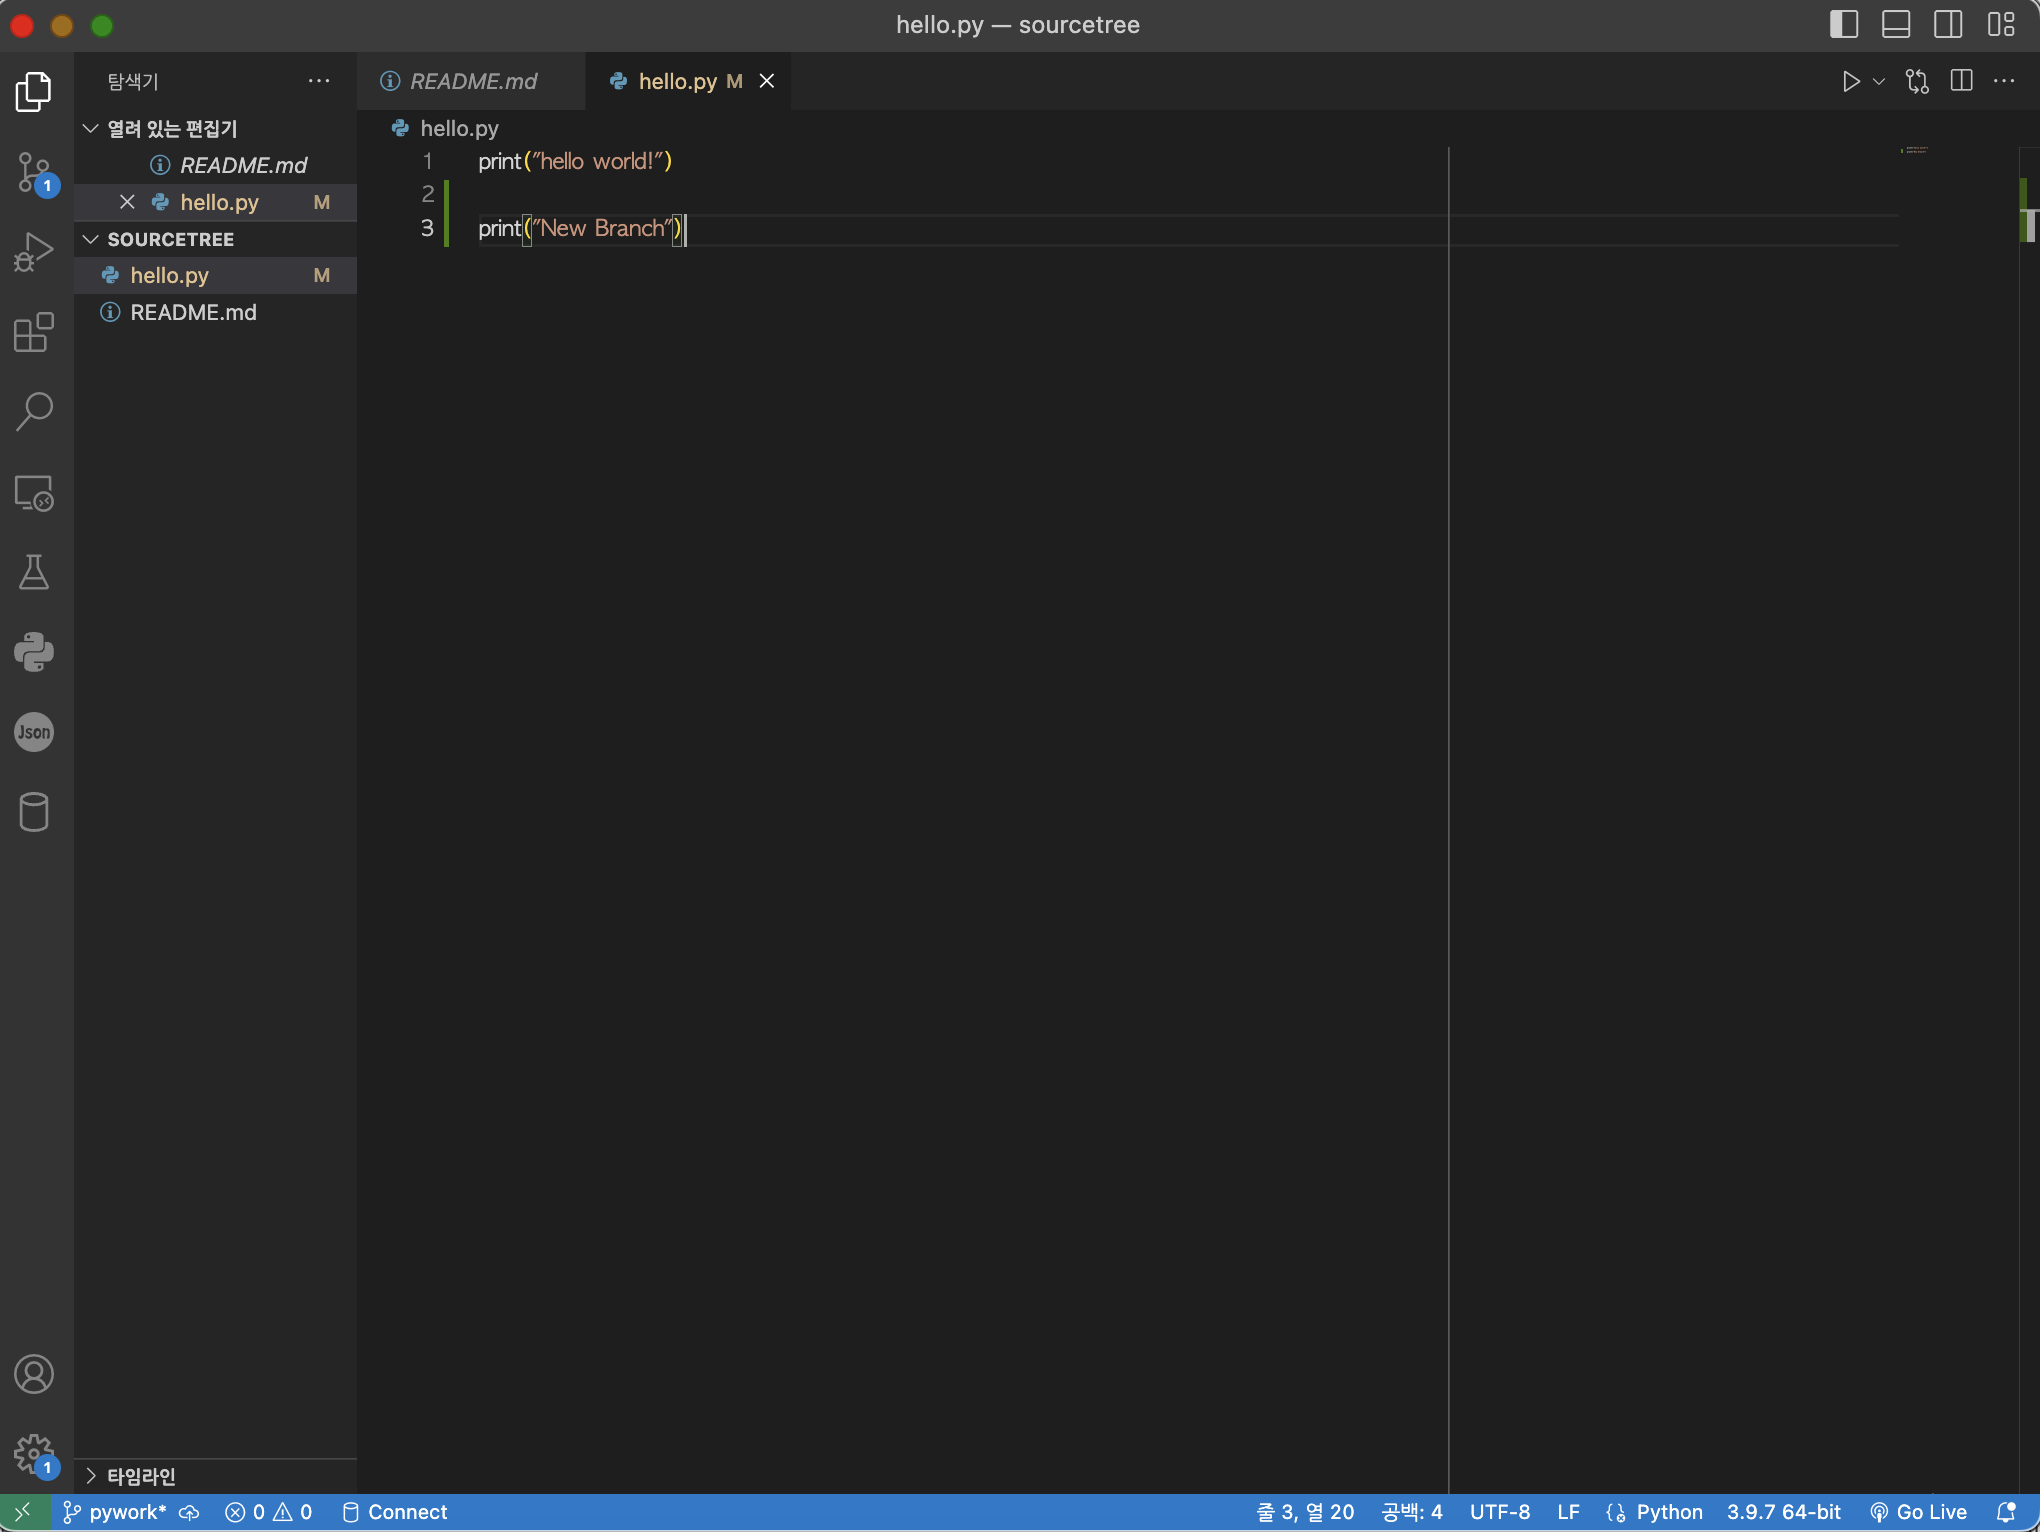Open the Python sidebar panel
Image resolution: width=2040 pixels, height=1532 pixels.
click(34, 652)
